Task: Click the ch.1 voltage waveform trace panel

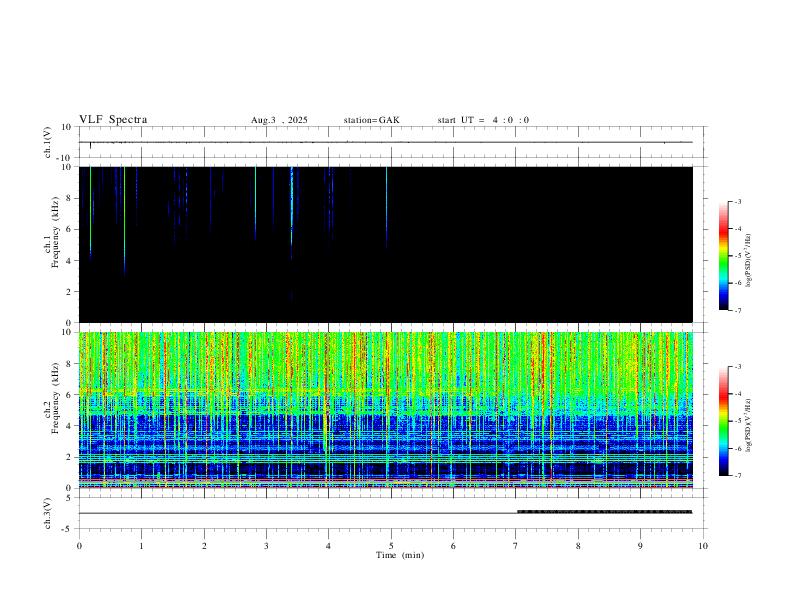Action: click(x=391, y=142)
